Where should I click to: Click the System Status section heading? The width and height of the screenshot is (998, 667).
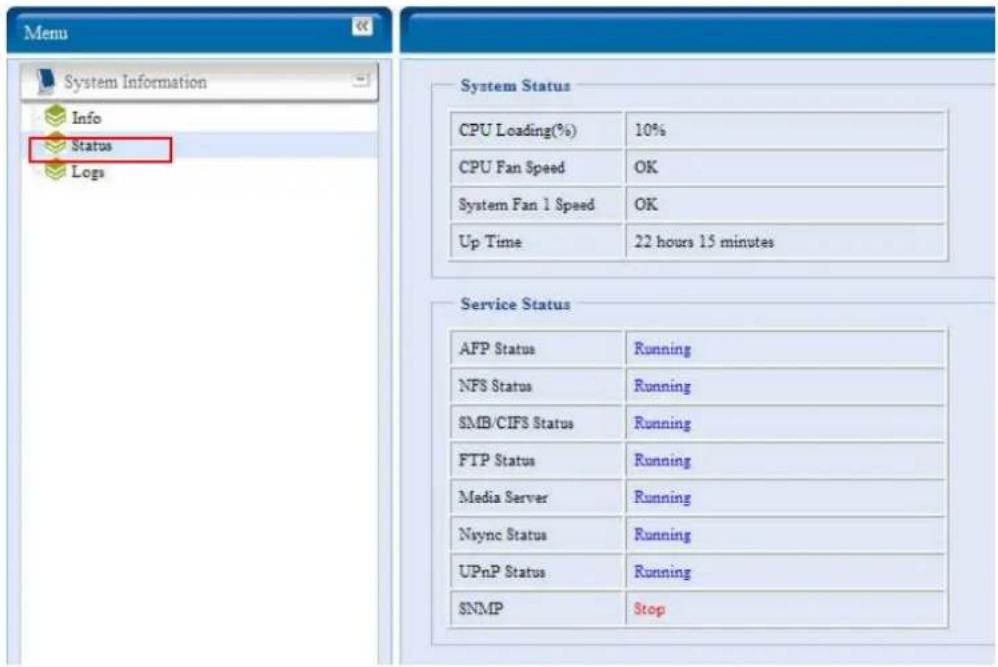(516, 85)
